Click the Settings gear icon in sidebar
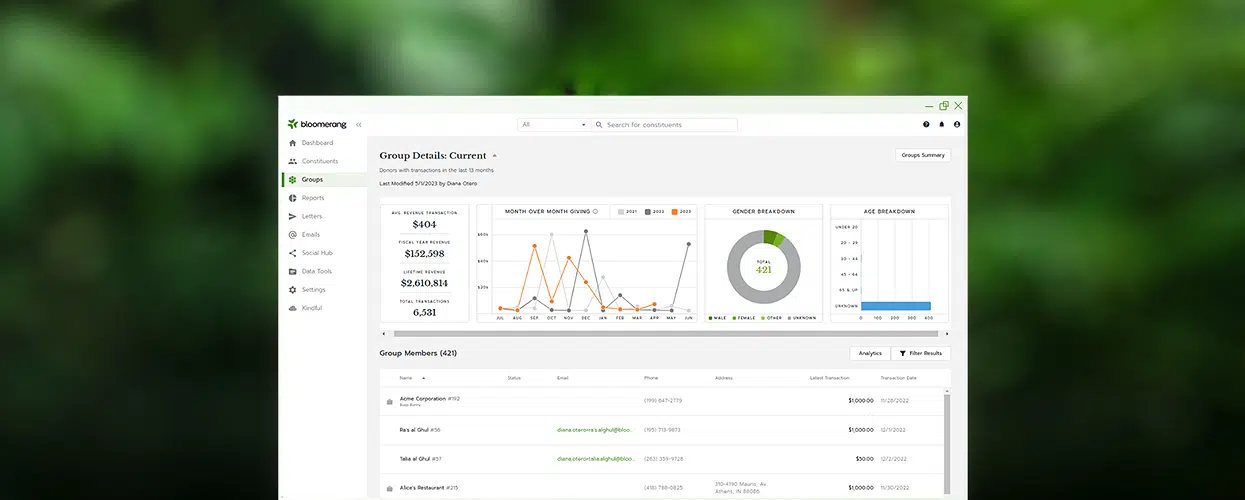This screenshot has width=1245, height=500. point(292,290)
